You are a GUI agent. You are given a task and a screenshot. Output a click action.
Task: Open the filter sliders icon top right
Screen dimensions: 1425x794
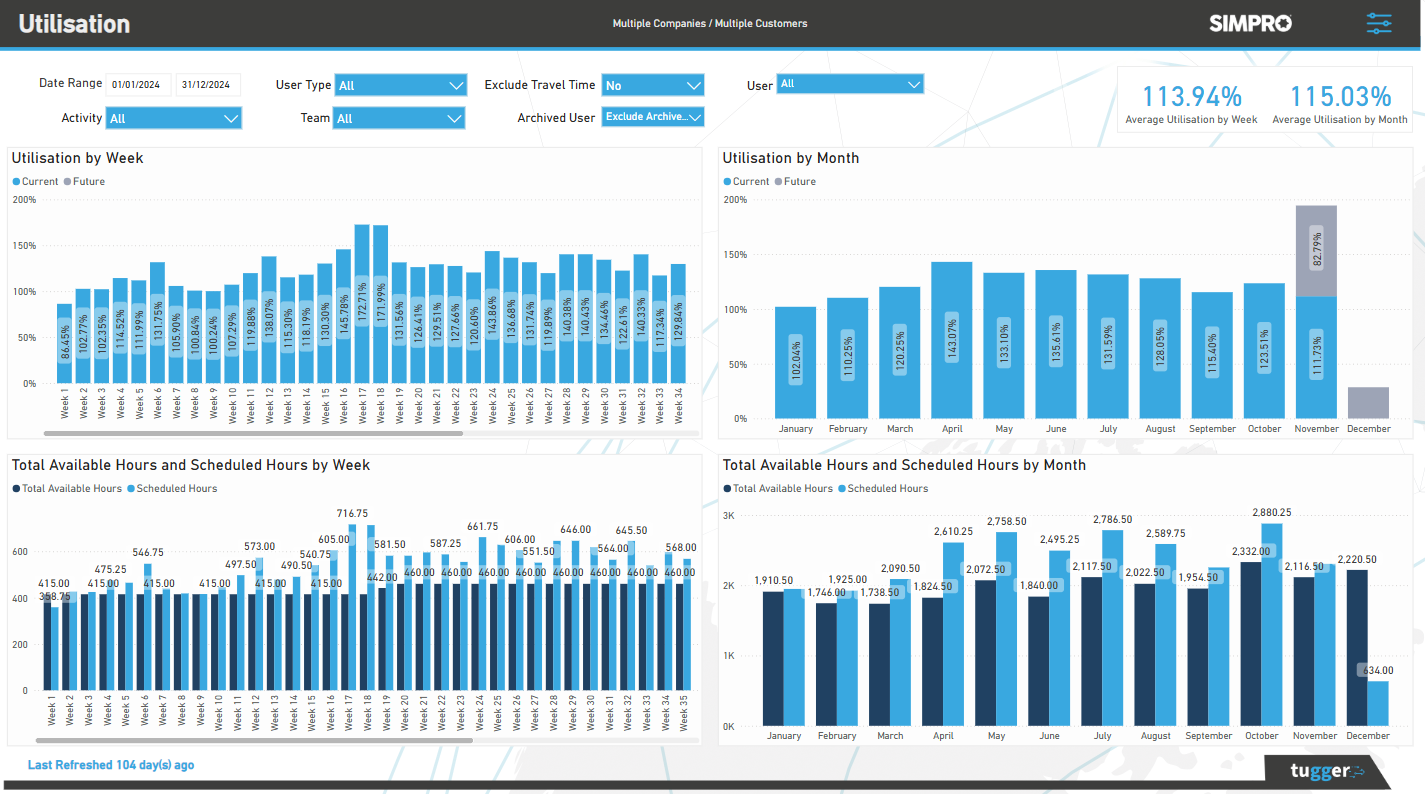[1379, 23]
